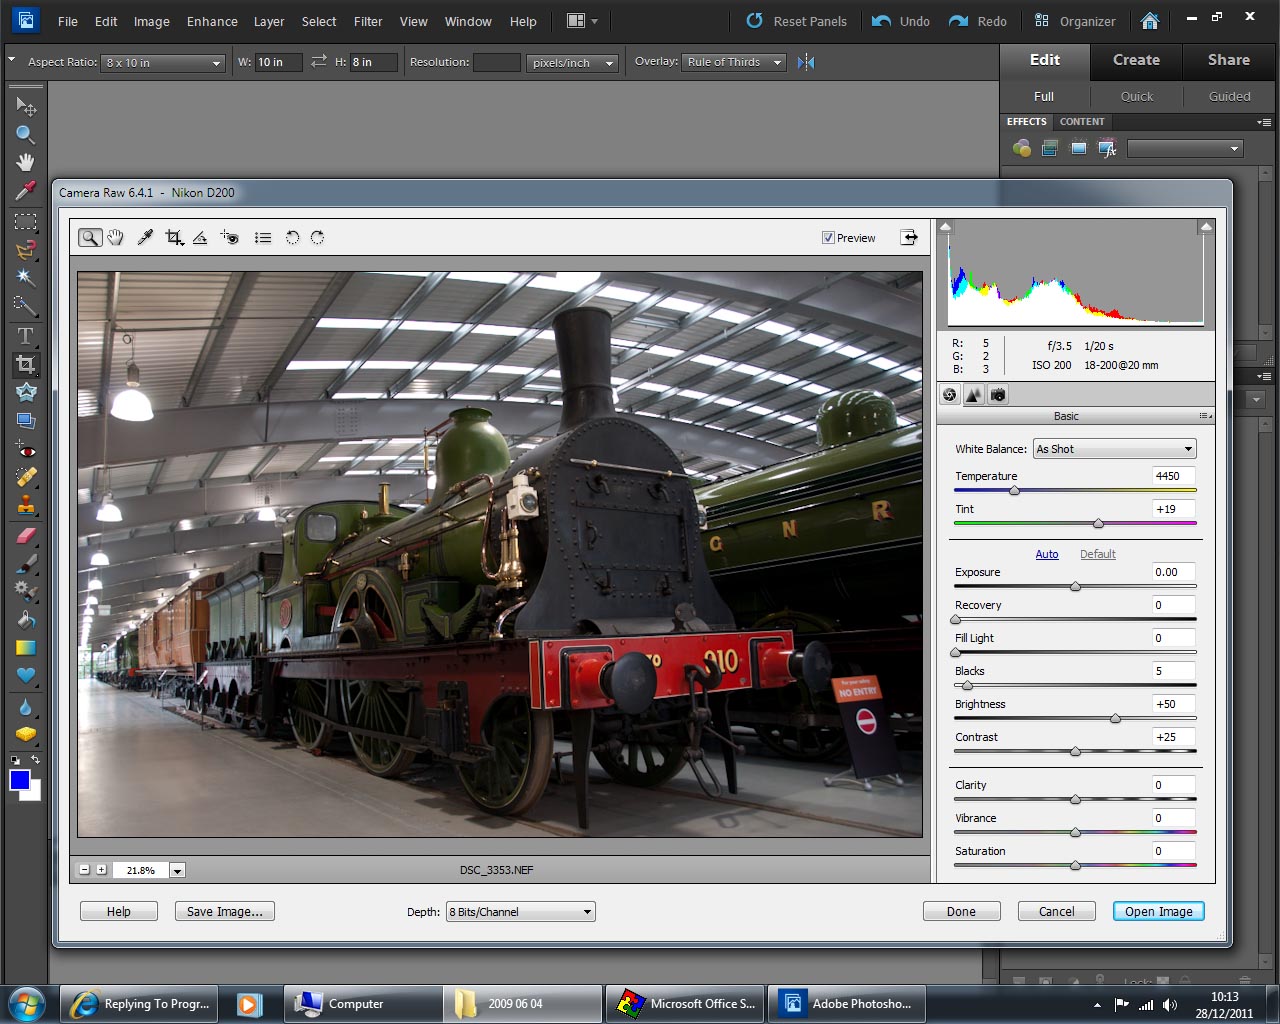Rotate image 90° clockwise
Screen dimensions: 1280x1024
[318, 238]
